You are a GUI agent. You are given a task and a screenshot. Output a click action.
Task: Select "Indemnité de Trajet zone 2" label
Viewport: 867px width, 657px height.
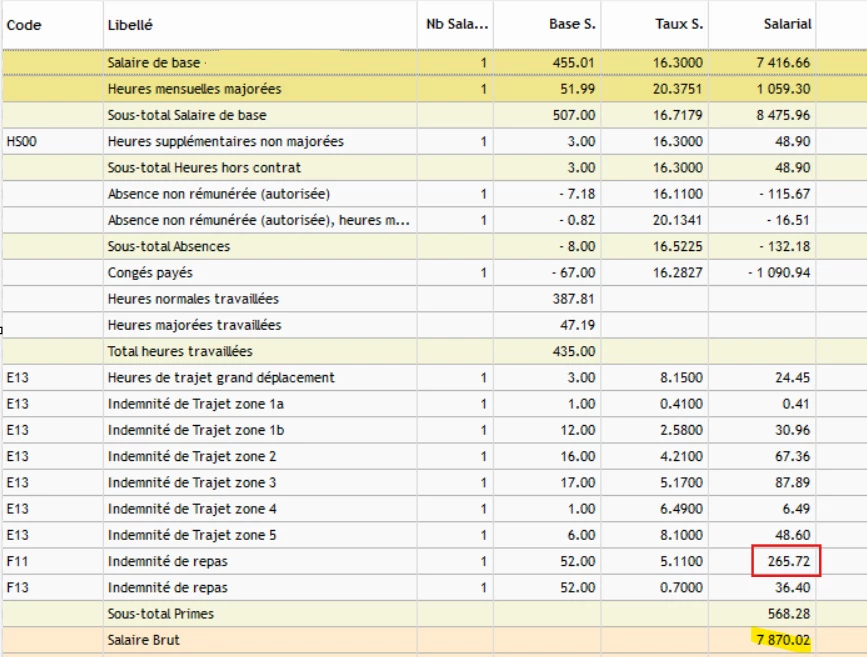point(192,457)
